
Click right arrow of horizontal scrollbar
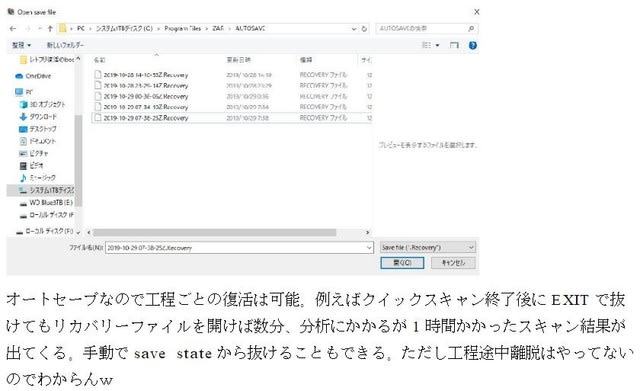tap(367, 232)
